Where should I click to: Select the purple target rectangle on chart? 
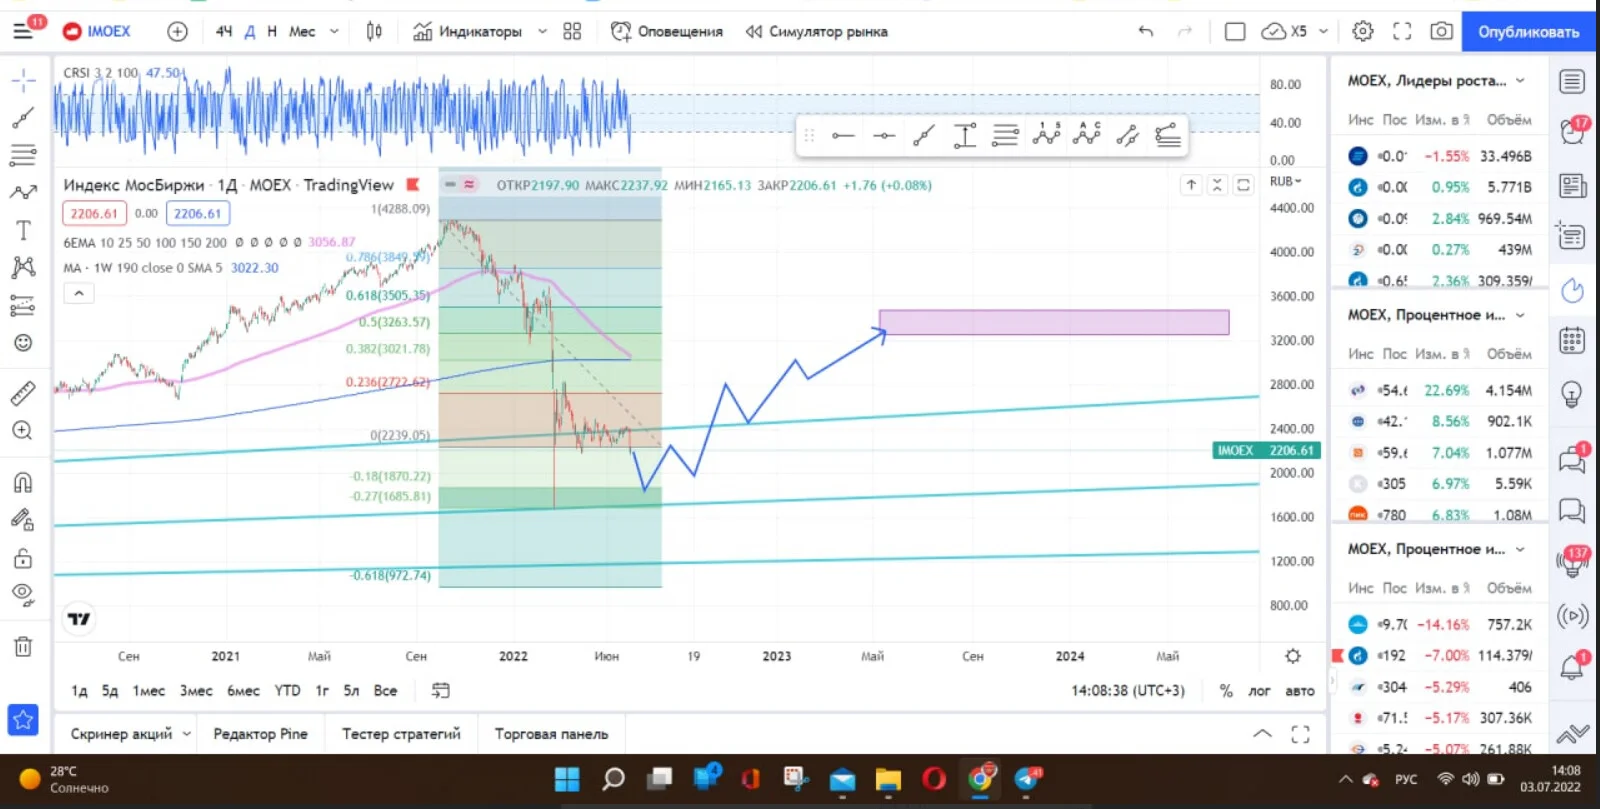(1054, 322)
